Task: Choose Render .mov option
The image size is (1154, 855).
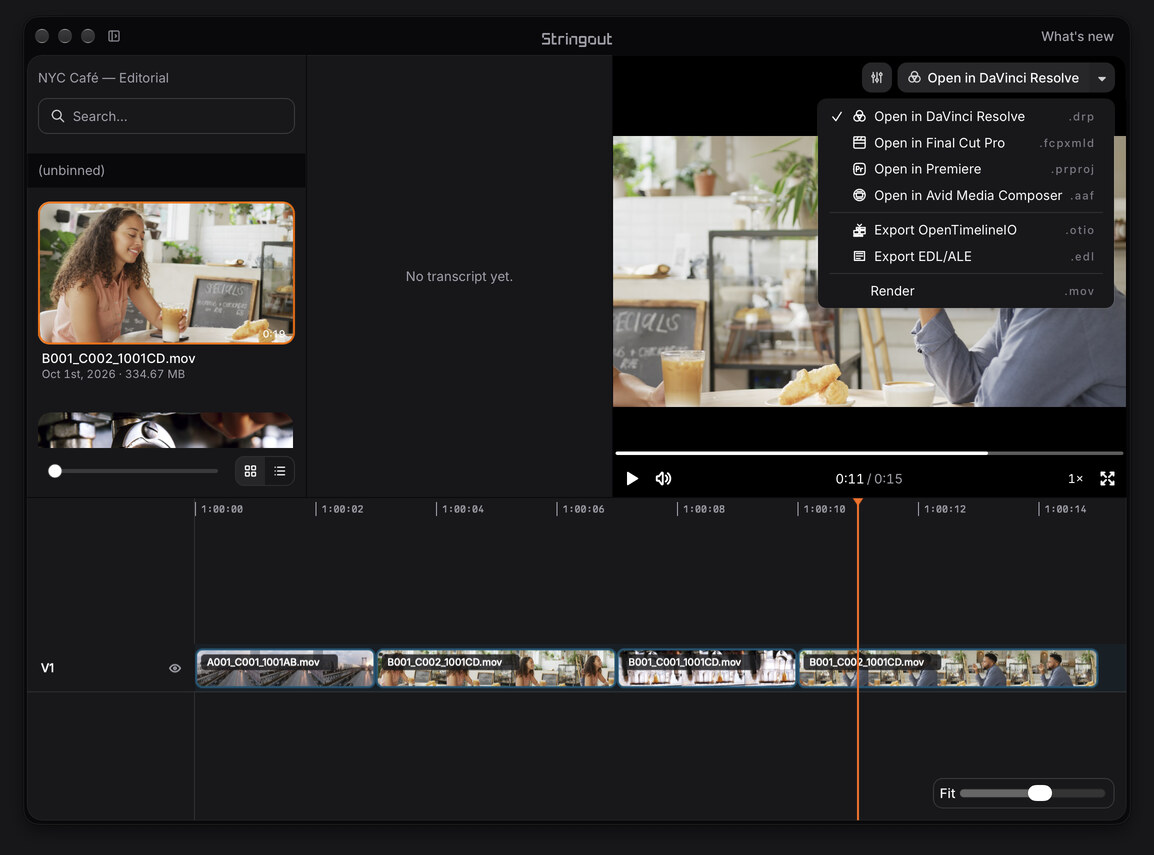Action: (x=966, y=291)
